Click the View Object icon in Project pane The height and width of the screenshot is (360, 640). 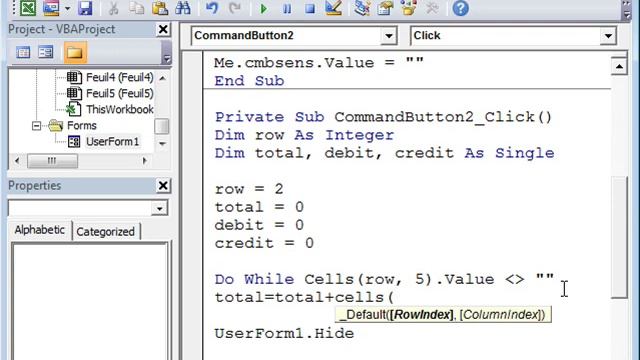pos(46,52)
